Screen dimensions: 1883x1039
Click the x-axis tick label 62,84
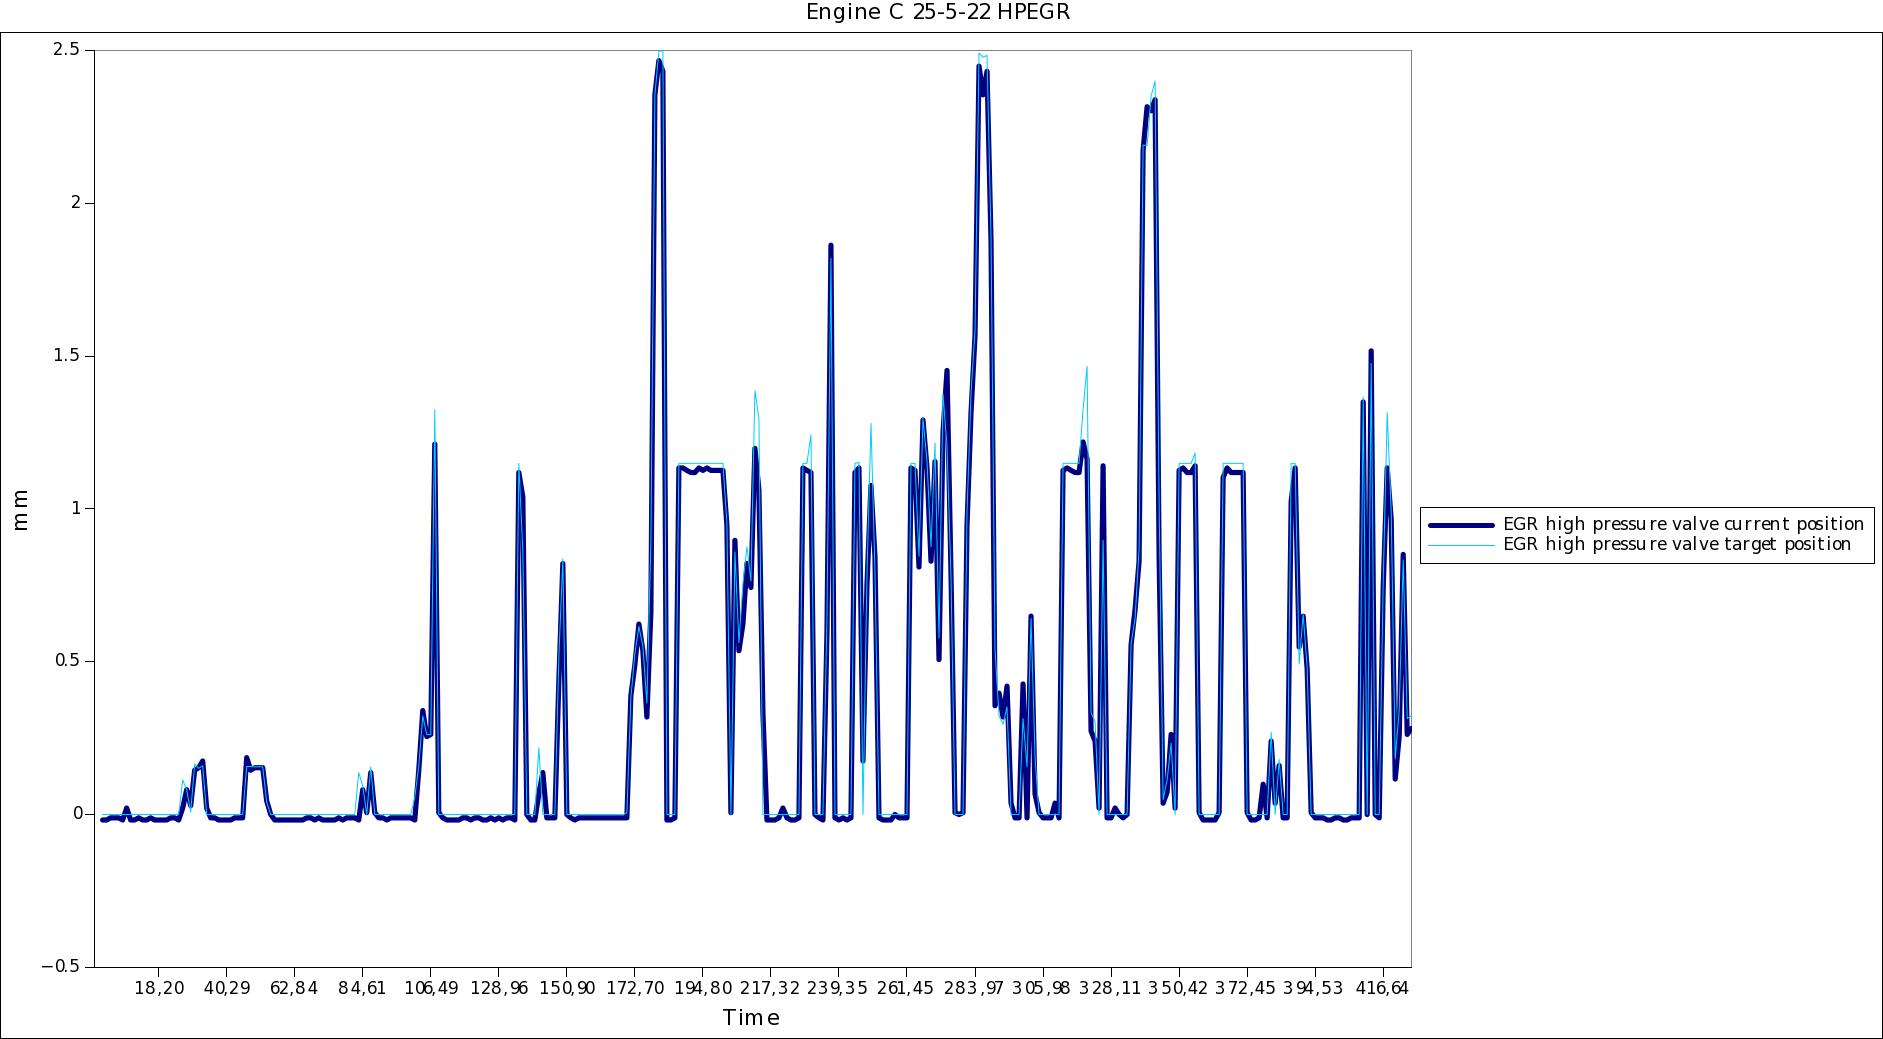click(x=295, y=988)
